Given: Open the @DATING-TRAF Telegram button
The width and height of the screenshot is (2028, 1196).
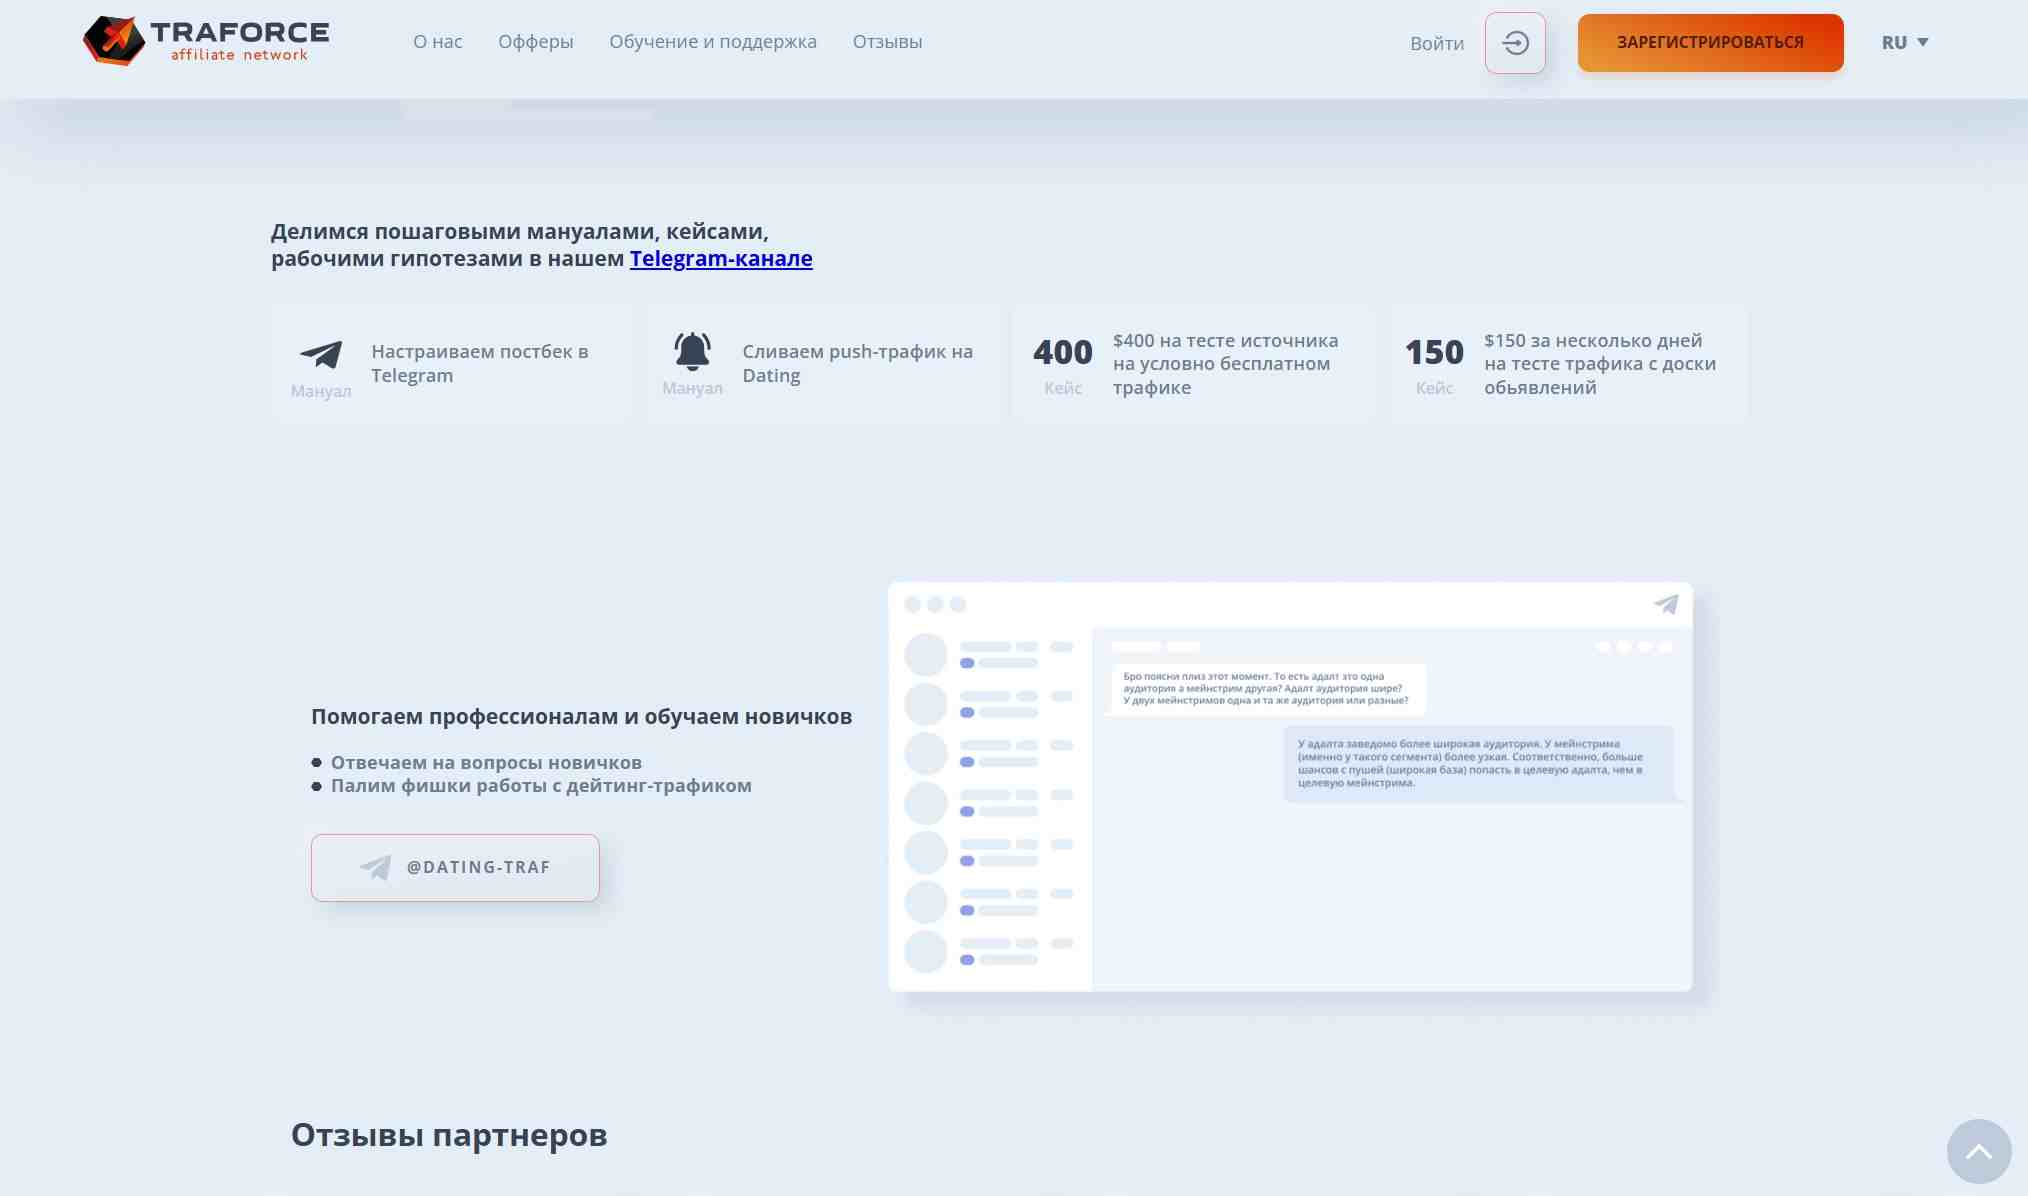Looking at the screenshot, I should (455, 867).
